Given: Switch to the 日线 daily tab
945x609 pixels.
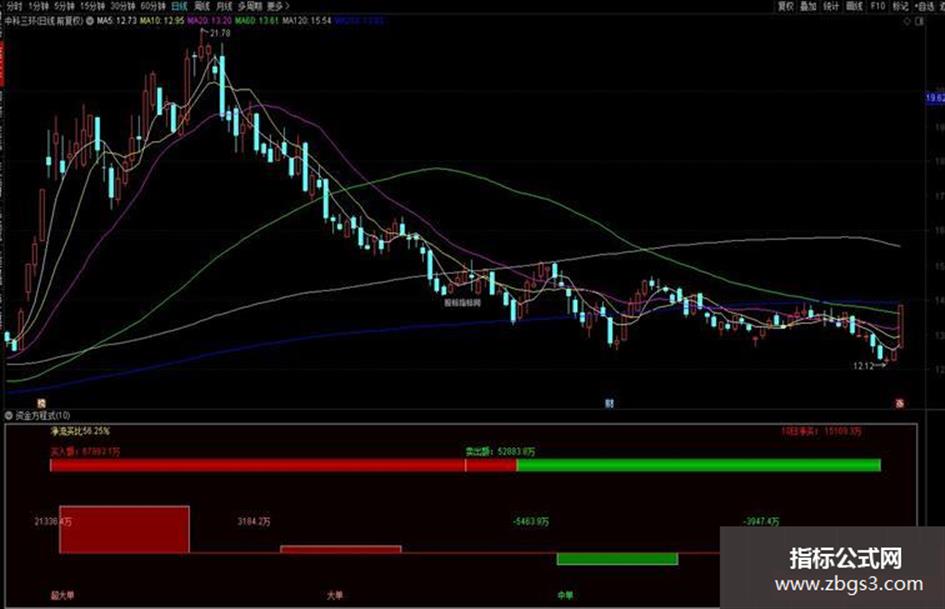Looking at the screenshot, I should point(179,6).
